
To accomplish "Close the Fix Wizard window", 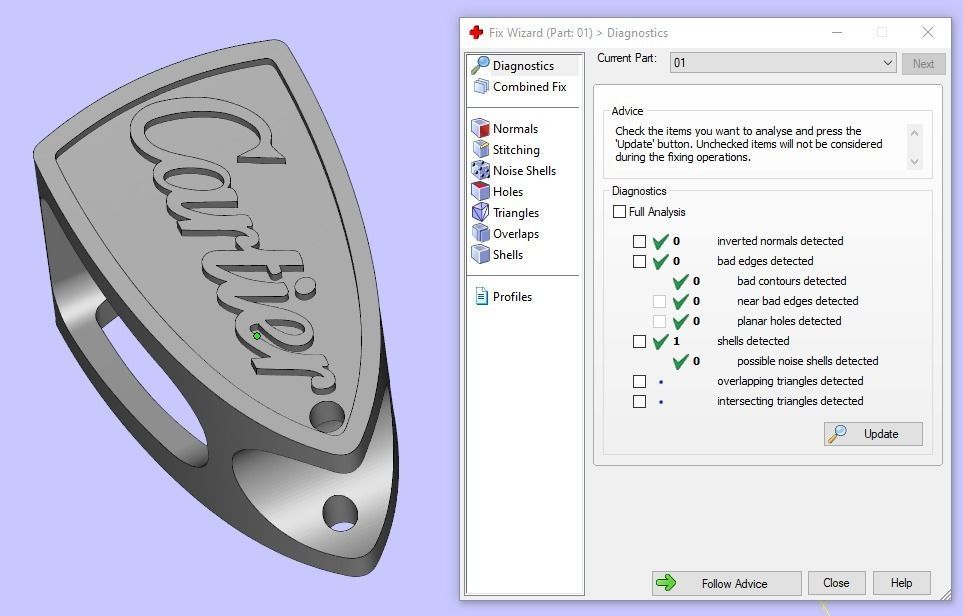I will click(927, 33).
